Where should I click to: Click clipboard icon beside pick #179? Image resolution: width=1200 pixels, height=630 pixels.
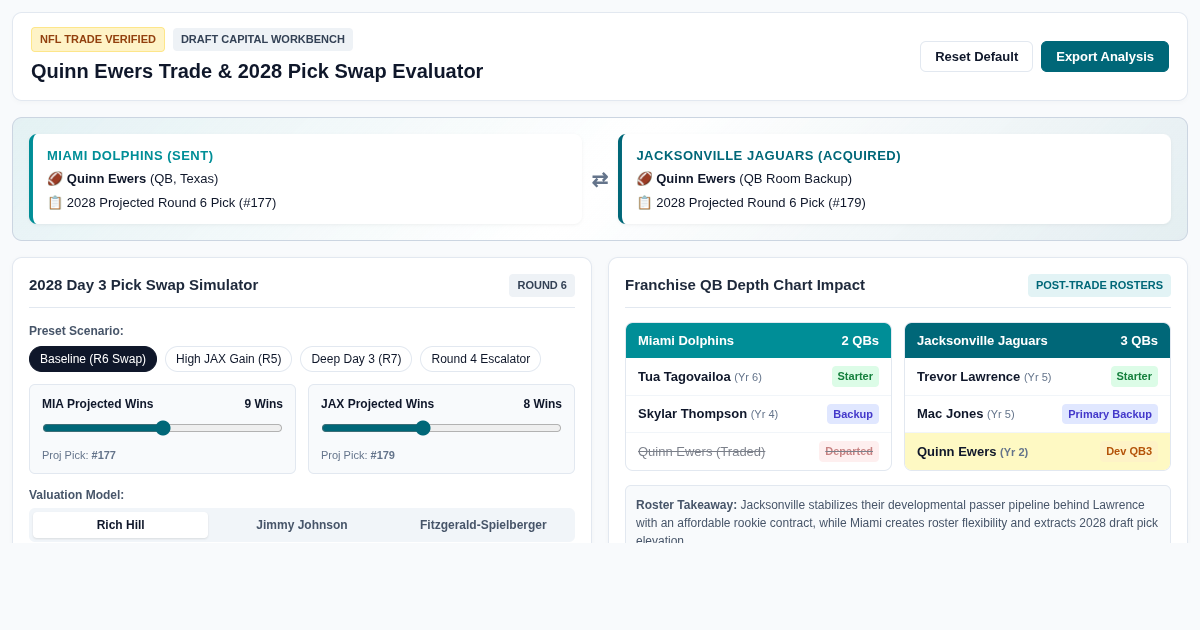coord(644,202)
